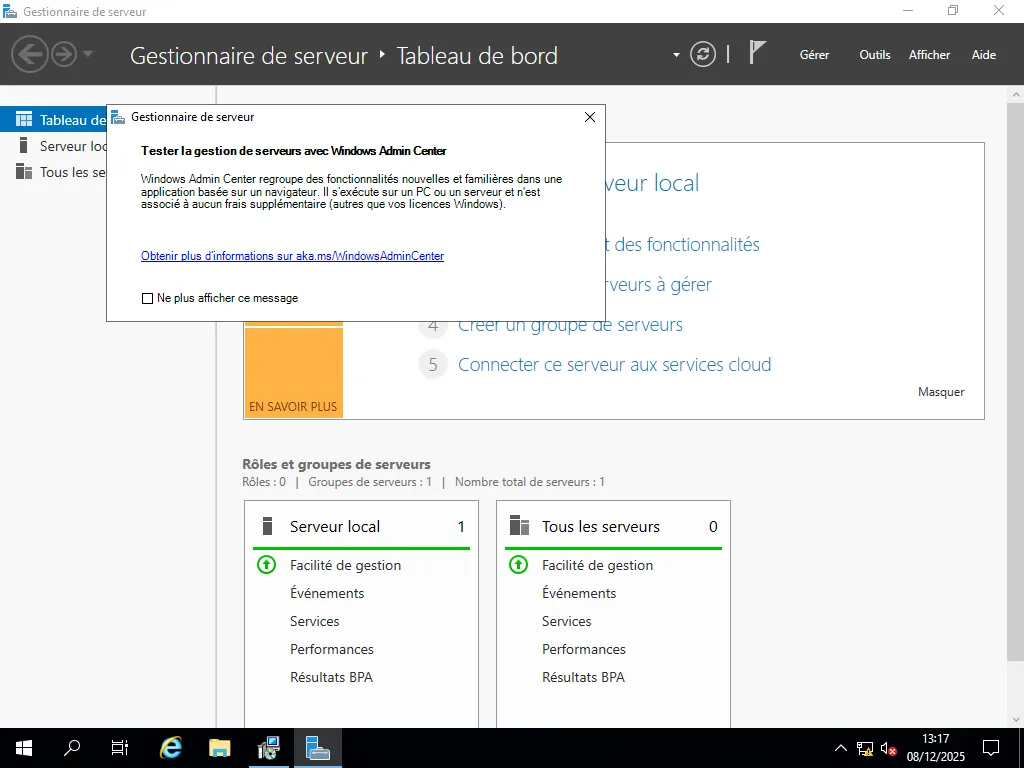The width and height of the screenshot is (1024, 768).
Task: Click the back navigation arrow
Action: point(29,54)
